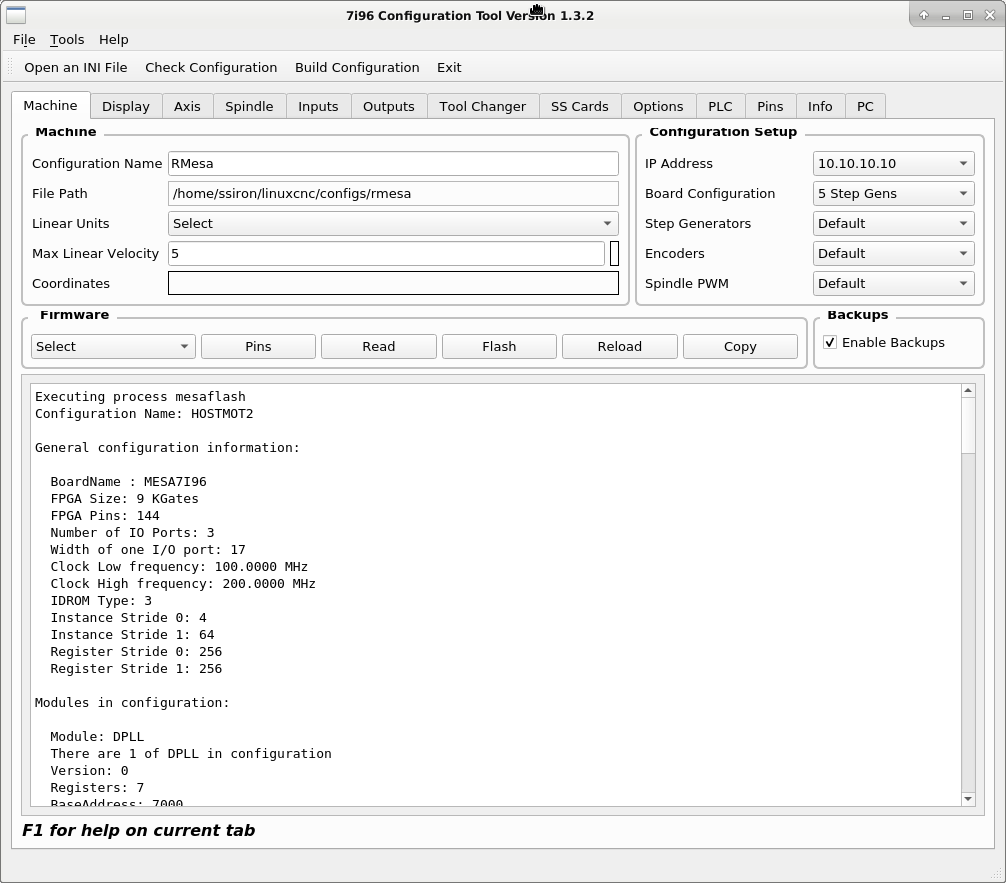Click the Coordinates input field

393,284
